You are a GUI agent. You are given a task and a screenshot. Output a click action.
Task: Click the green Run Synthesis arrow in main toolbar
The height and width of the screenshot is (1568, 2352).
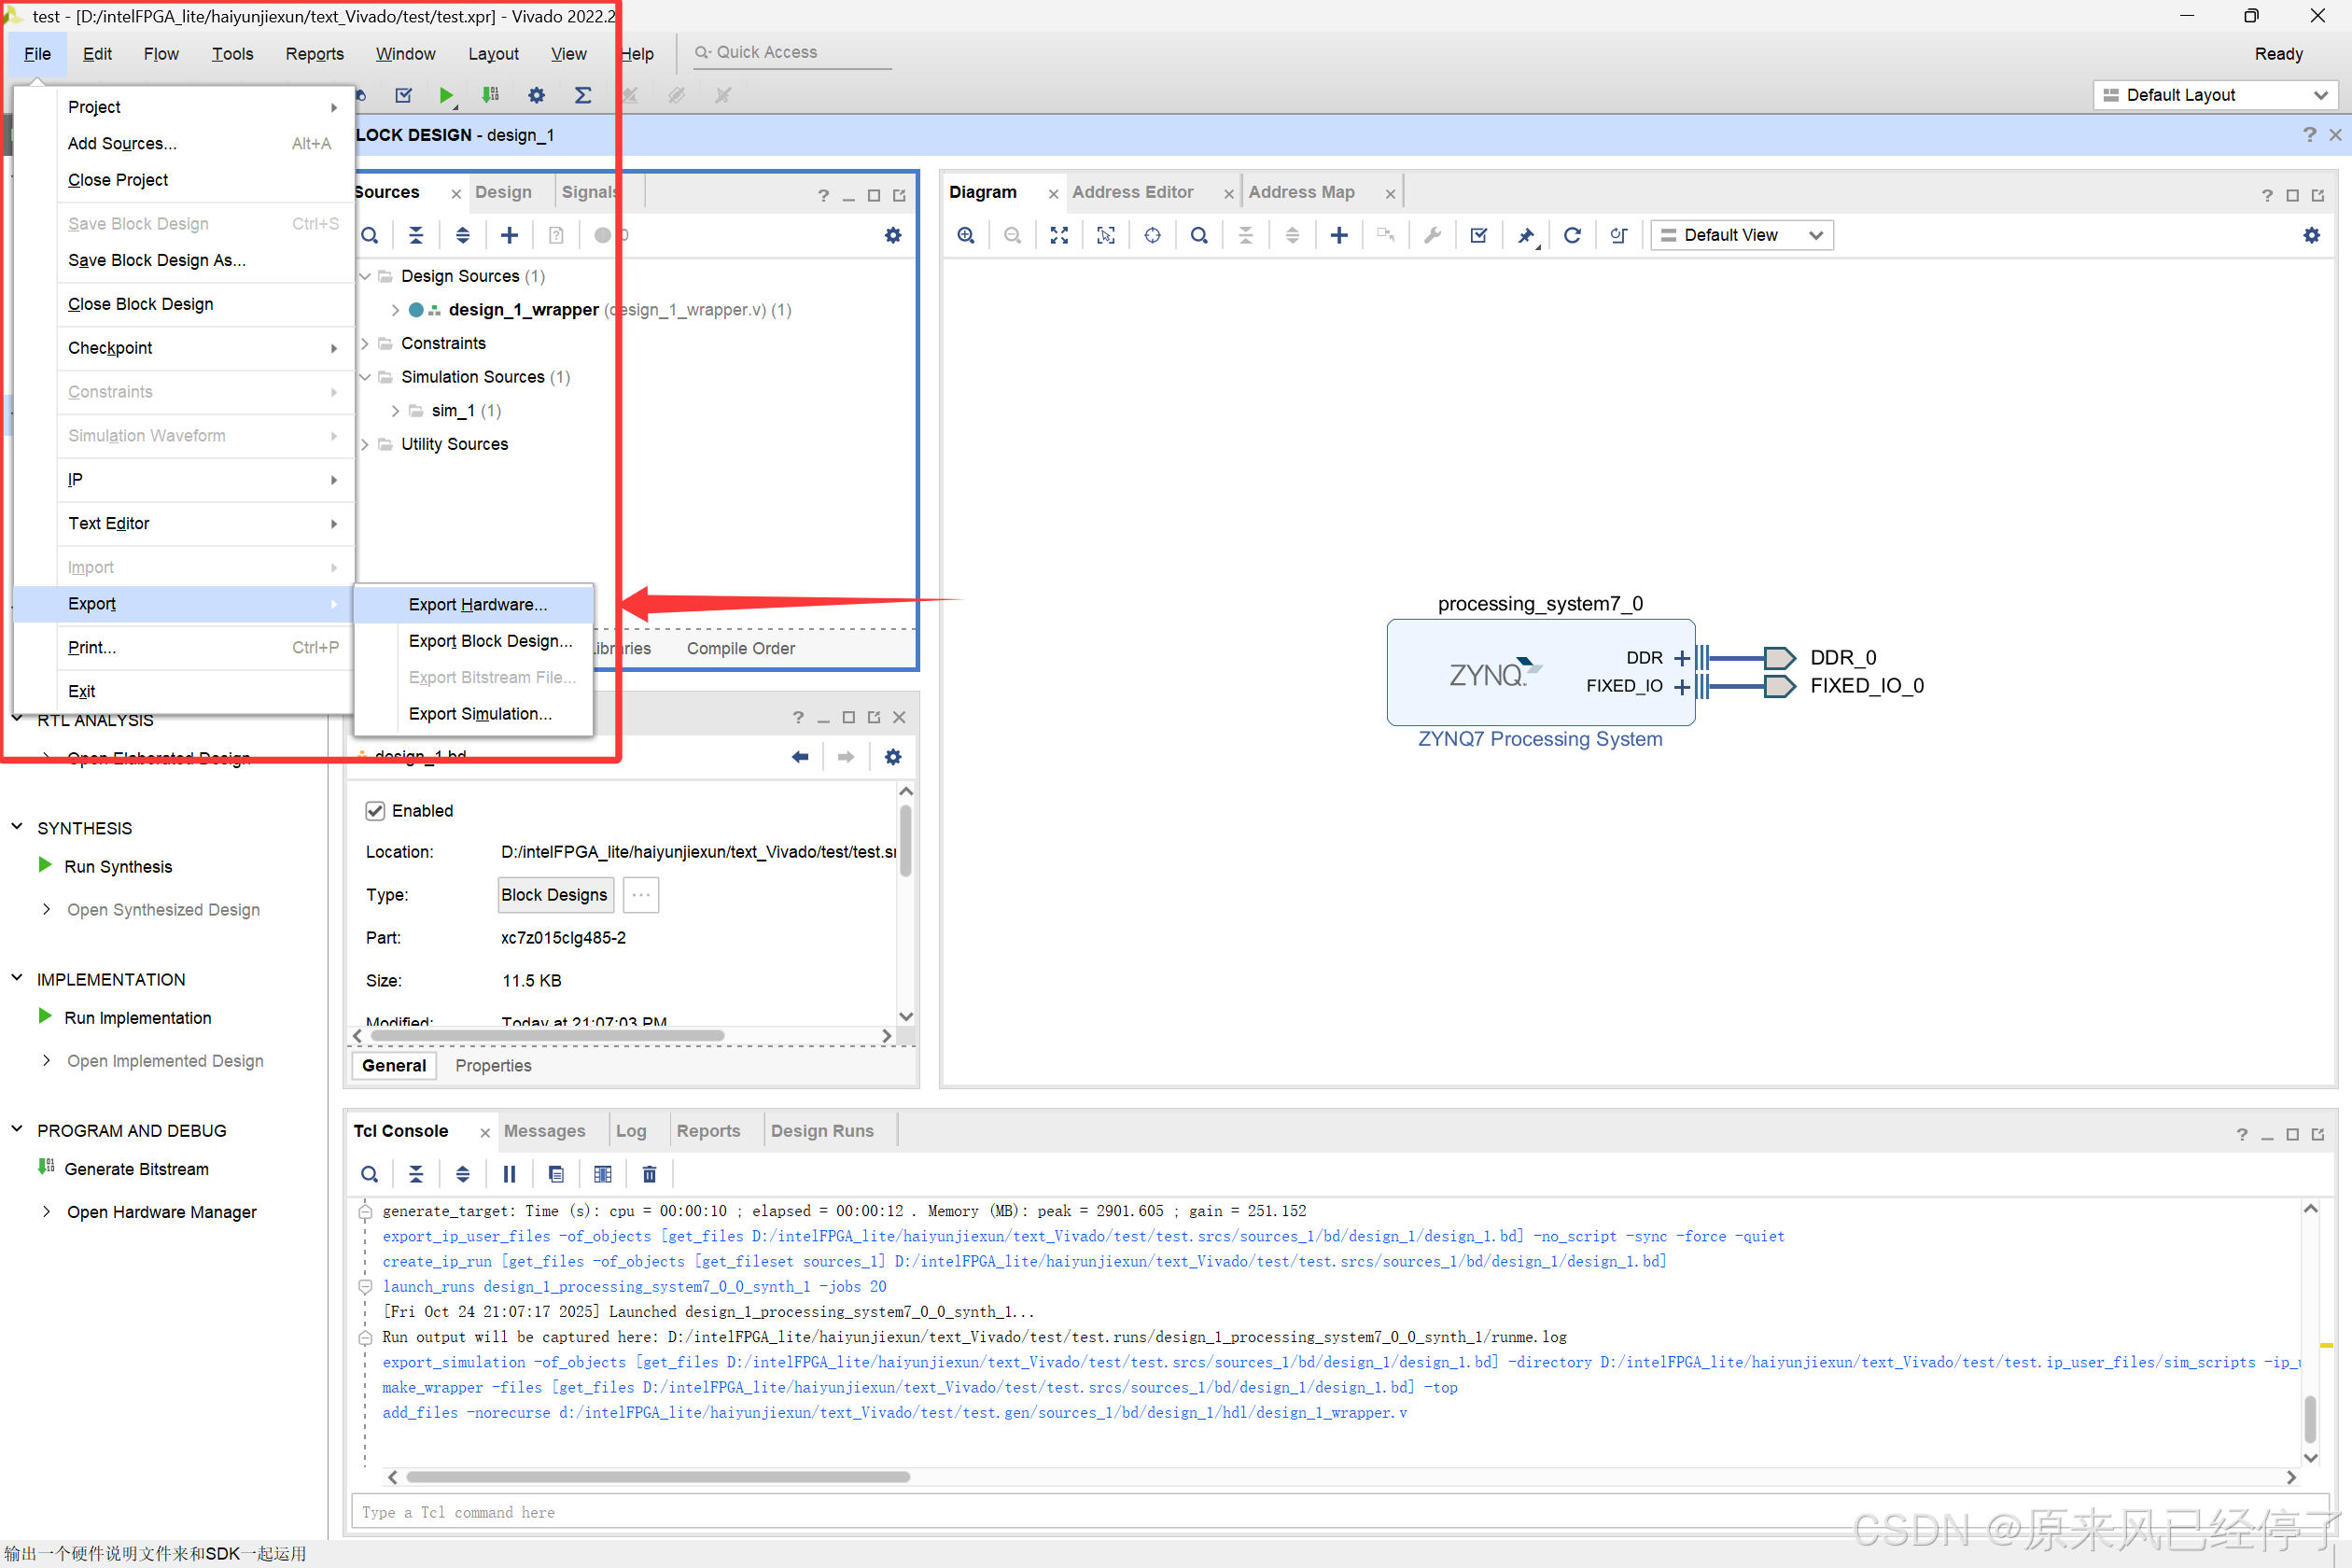click(446, 95)
